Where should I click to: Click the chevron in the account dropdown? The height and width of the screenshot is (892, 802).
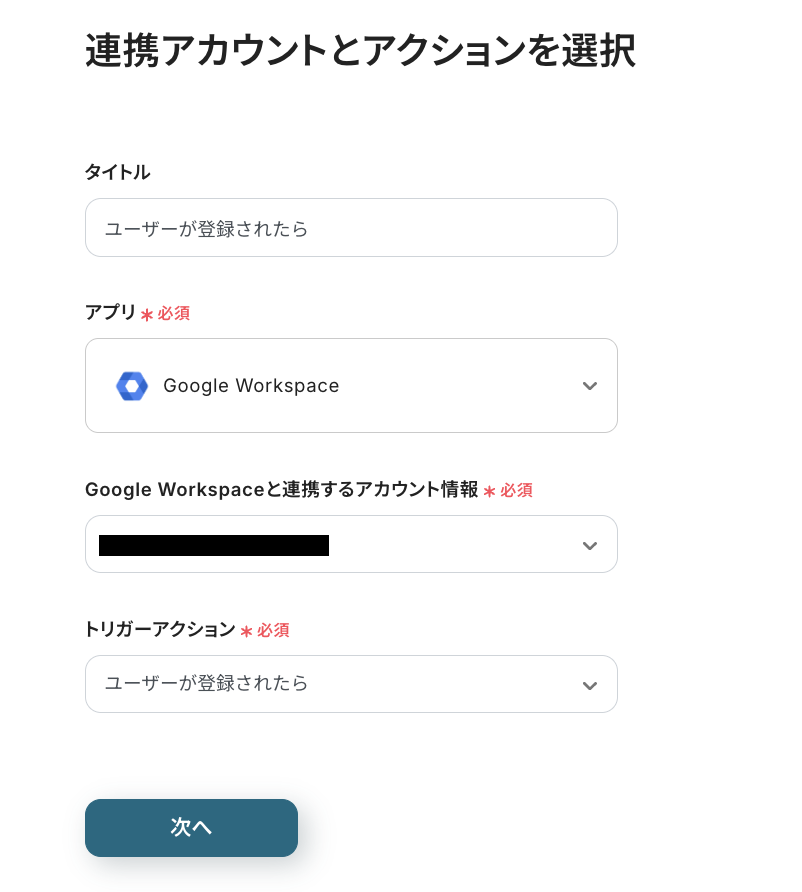pyautogui.click(x=590, y=545)
